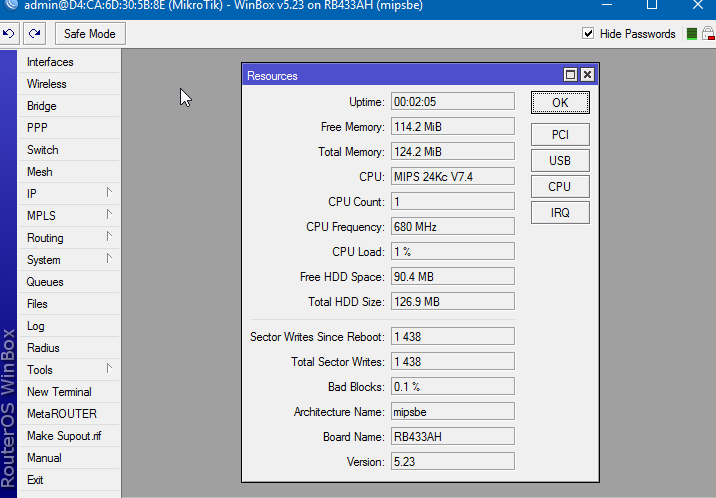Select Exit in sidebar
The image size is (716, 498).
coord(68,480)
